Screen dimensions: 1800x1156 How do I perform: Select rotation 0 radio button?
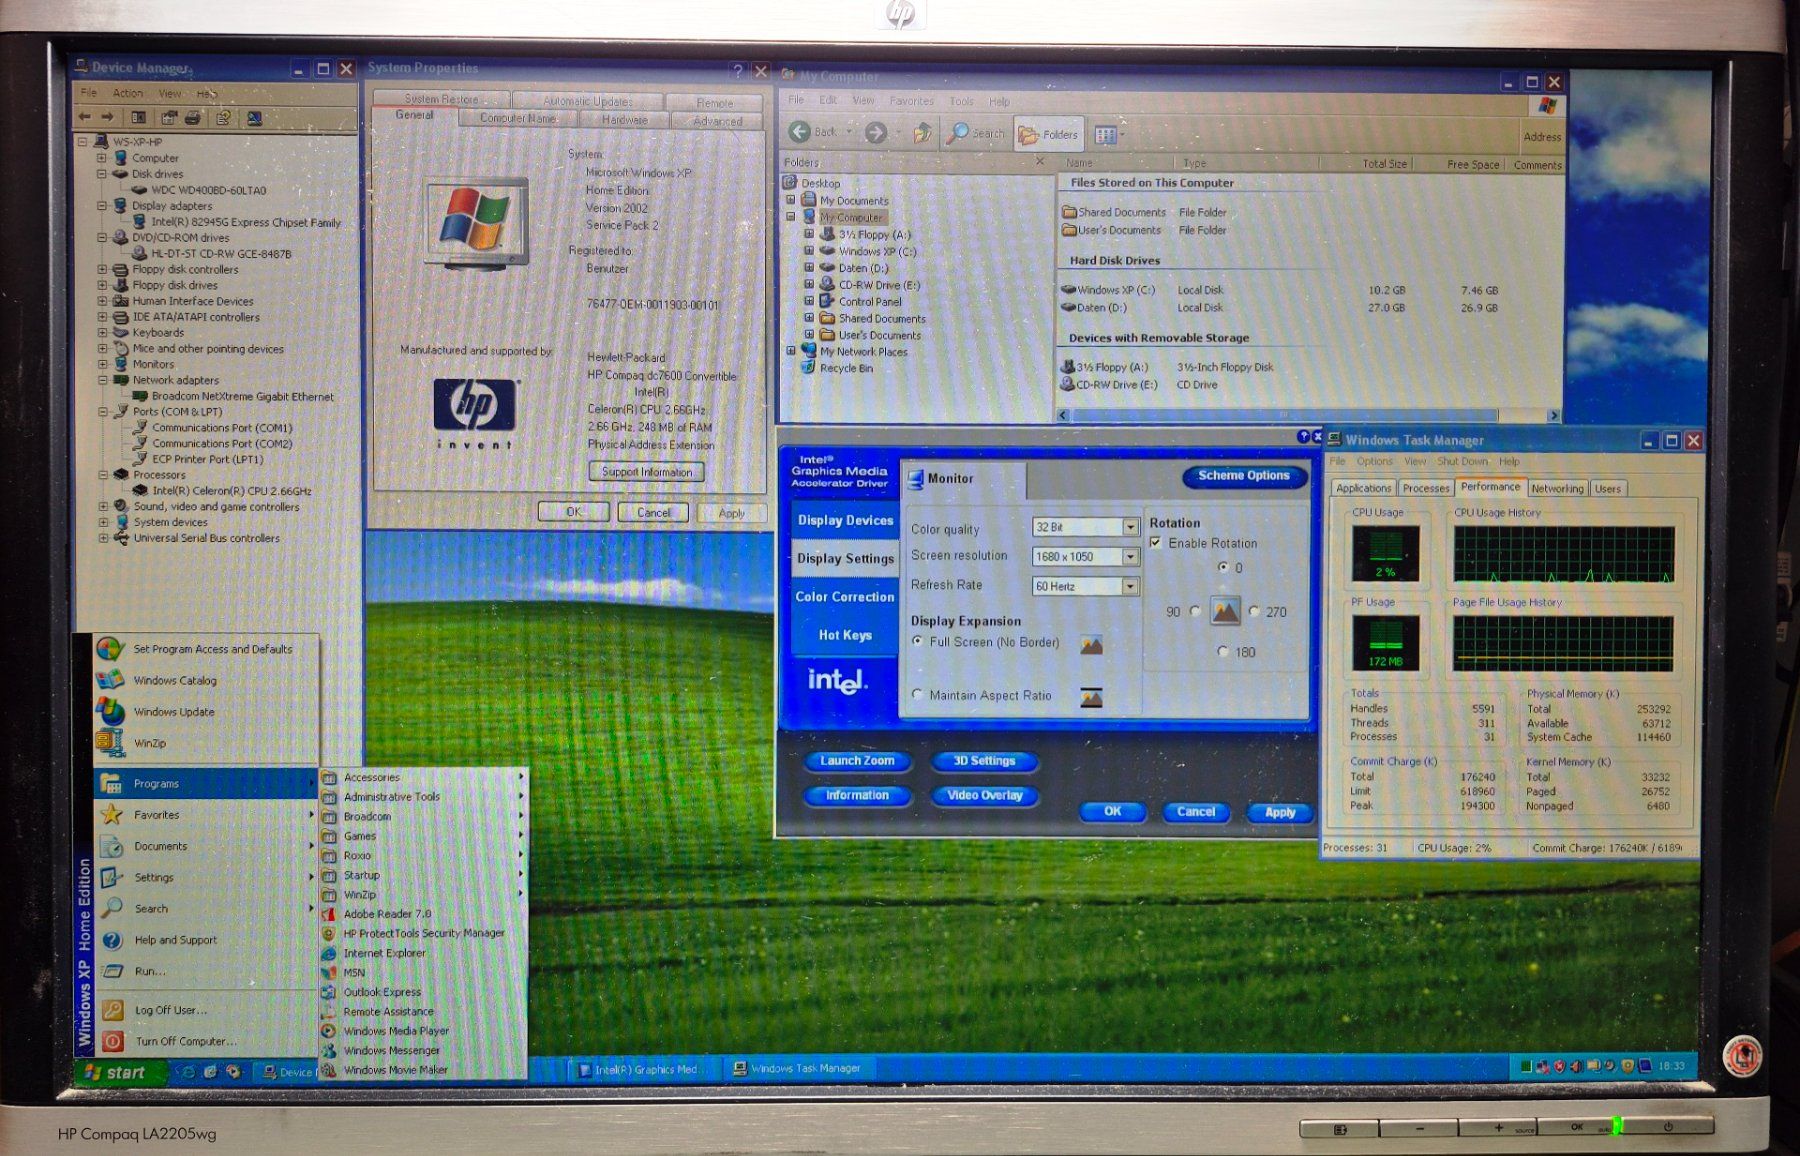(x=1223, y=567)
